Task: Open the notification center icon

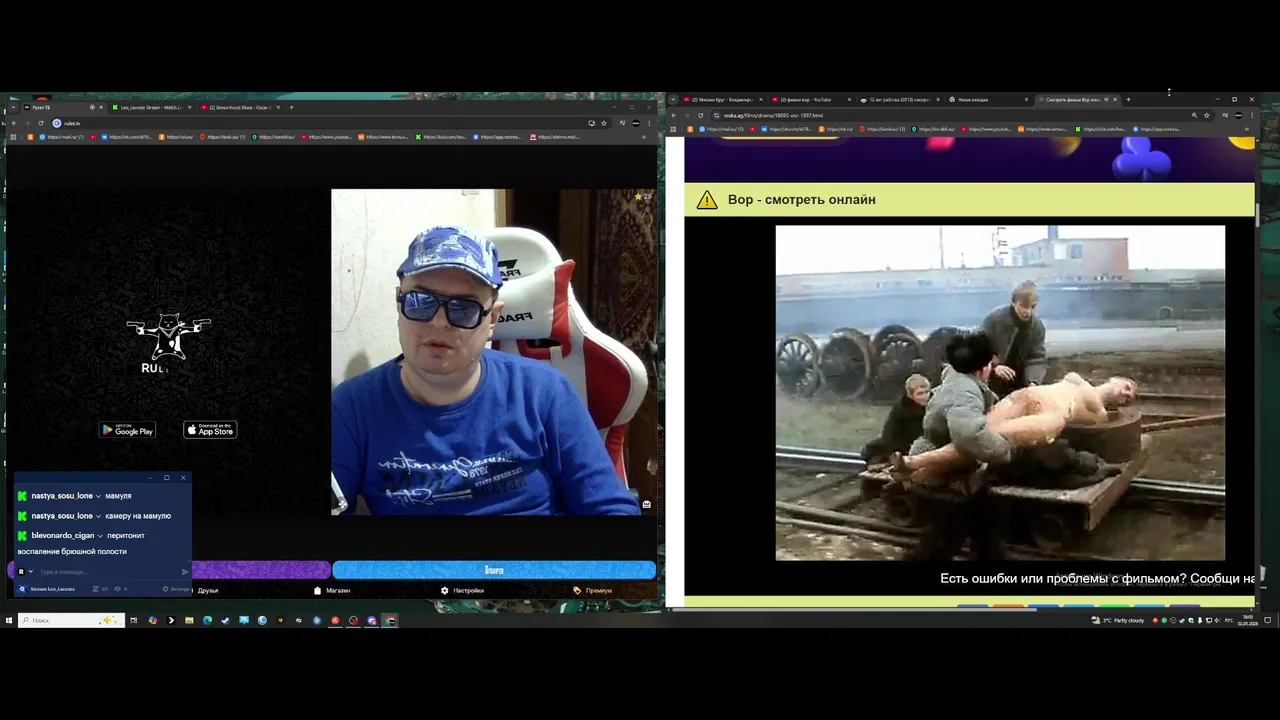Action: [1268, 620]
